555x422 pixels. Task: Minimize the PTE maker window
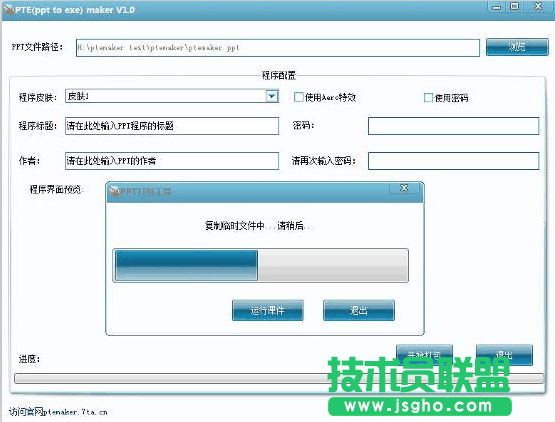497,7
